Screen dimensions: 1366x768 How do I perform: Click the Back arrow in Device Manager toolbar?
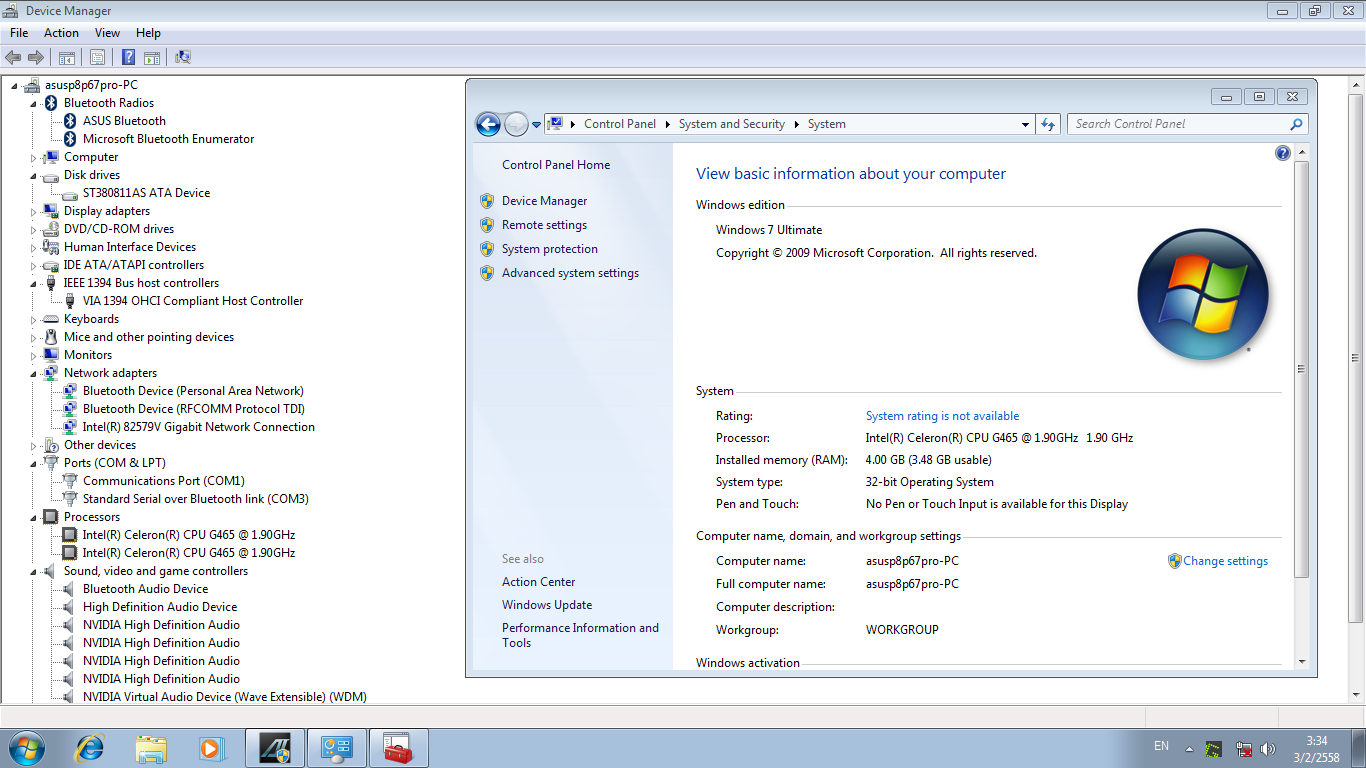click(x=13, y=57)
